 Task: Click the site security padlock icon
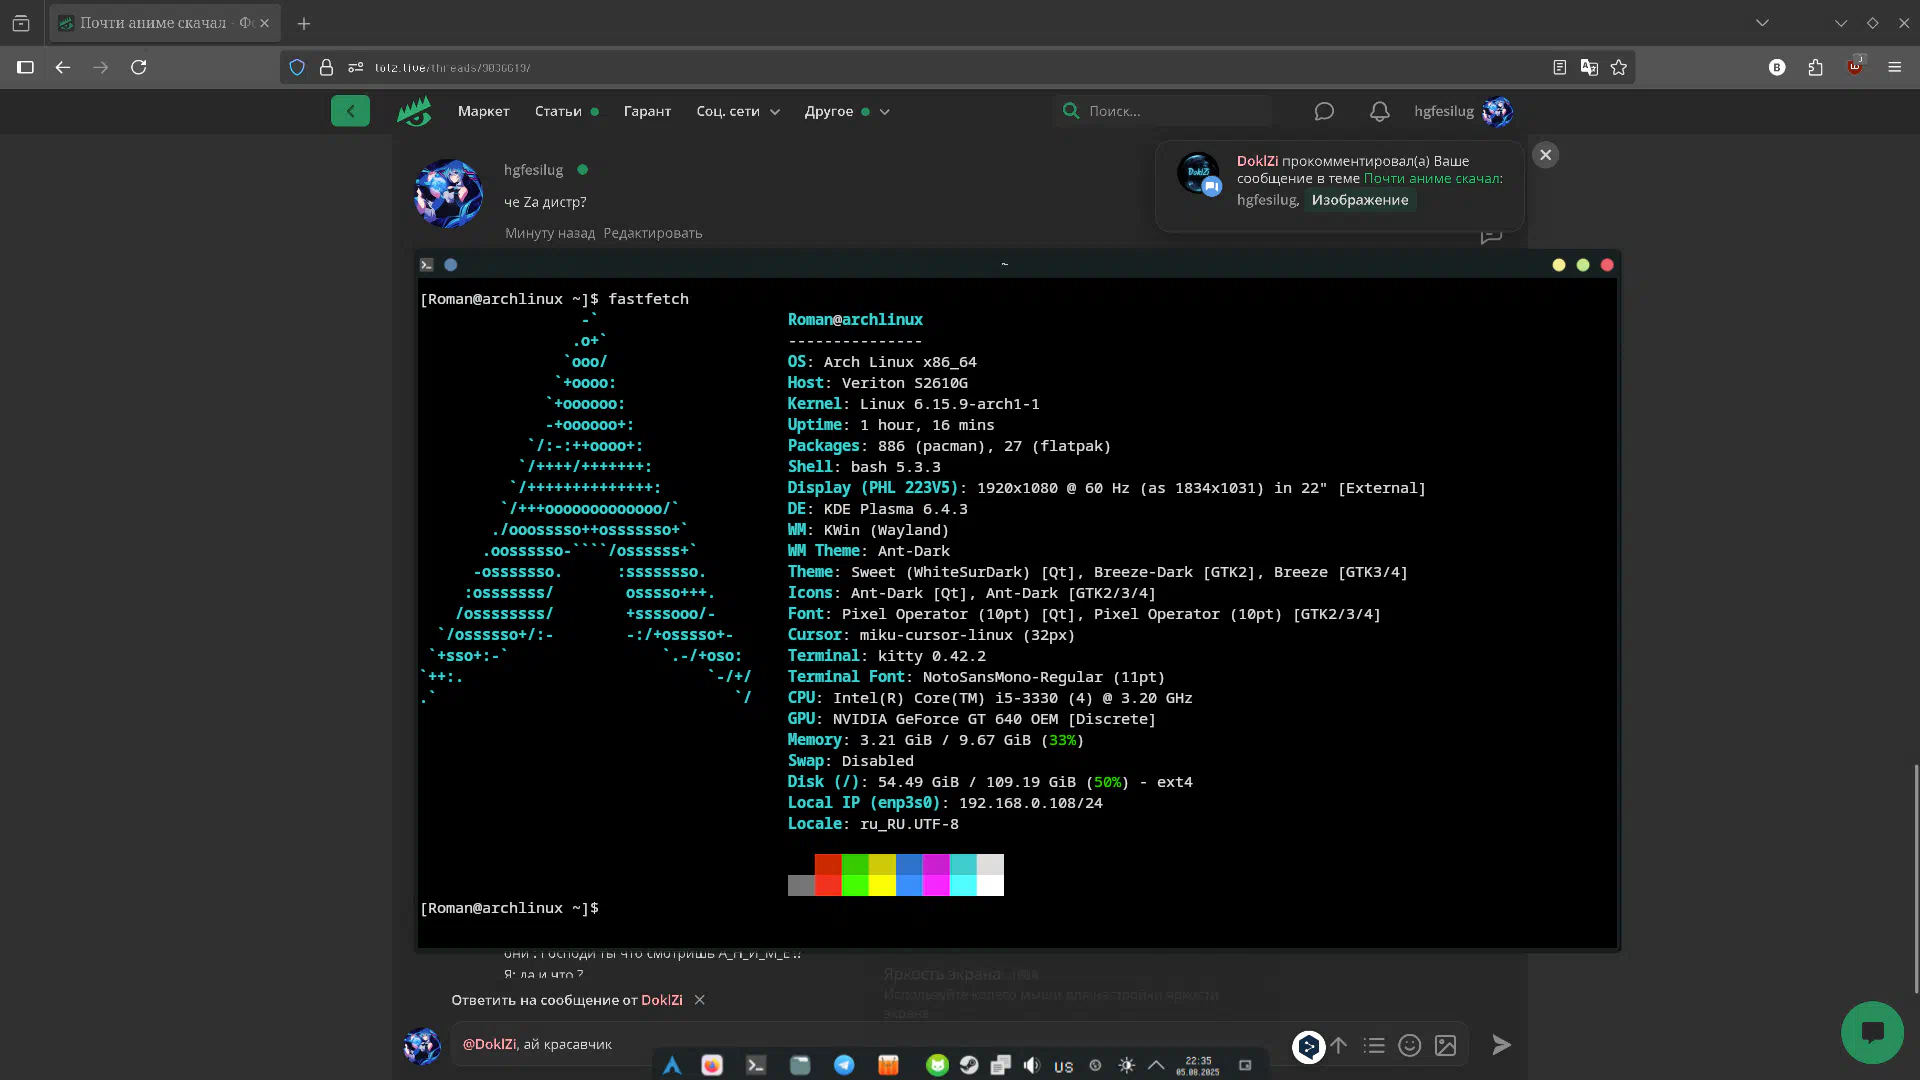pyautogui.click(x=326, y=67)
